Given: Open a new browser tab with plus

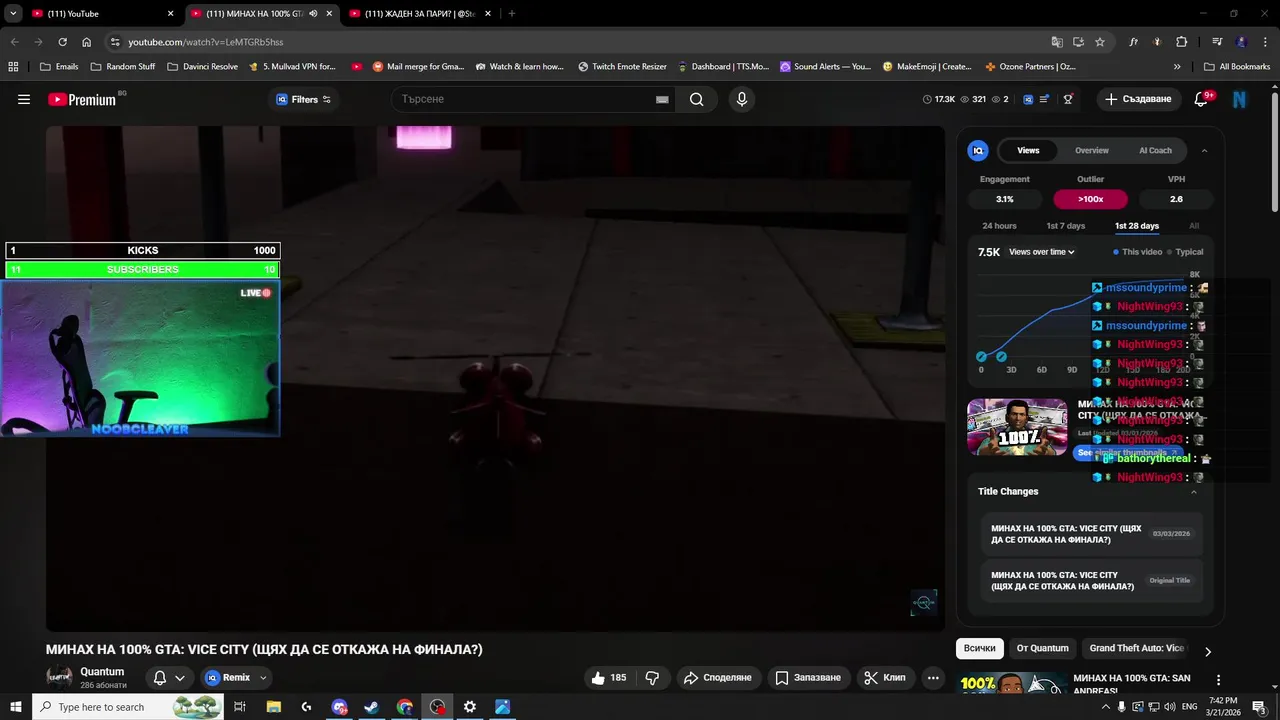Looking at the screenshot, I should click(x=511, y=14).
